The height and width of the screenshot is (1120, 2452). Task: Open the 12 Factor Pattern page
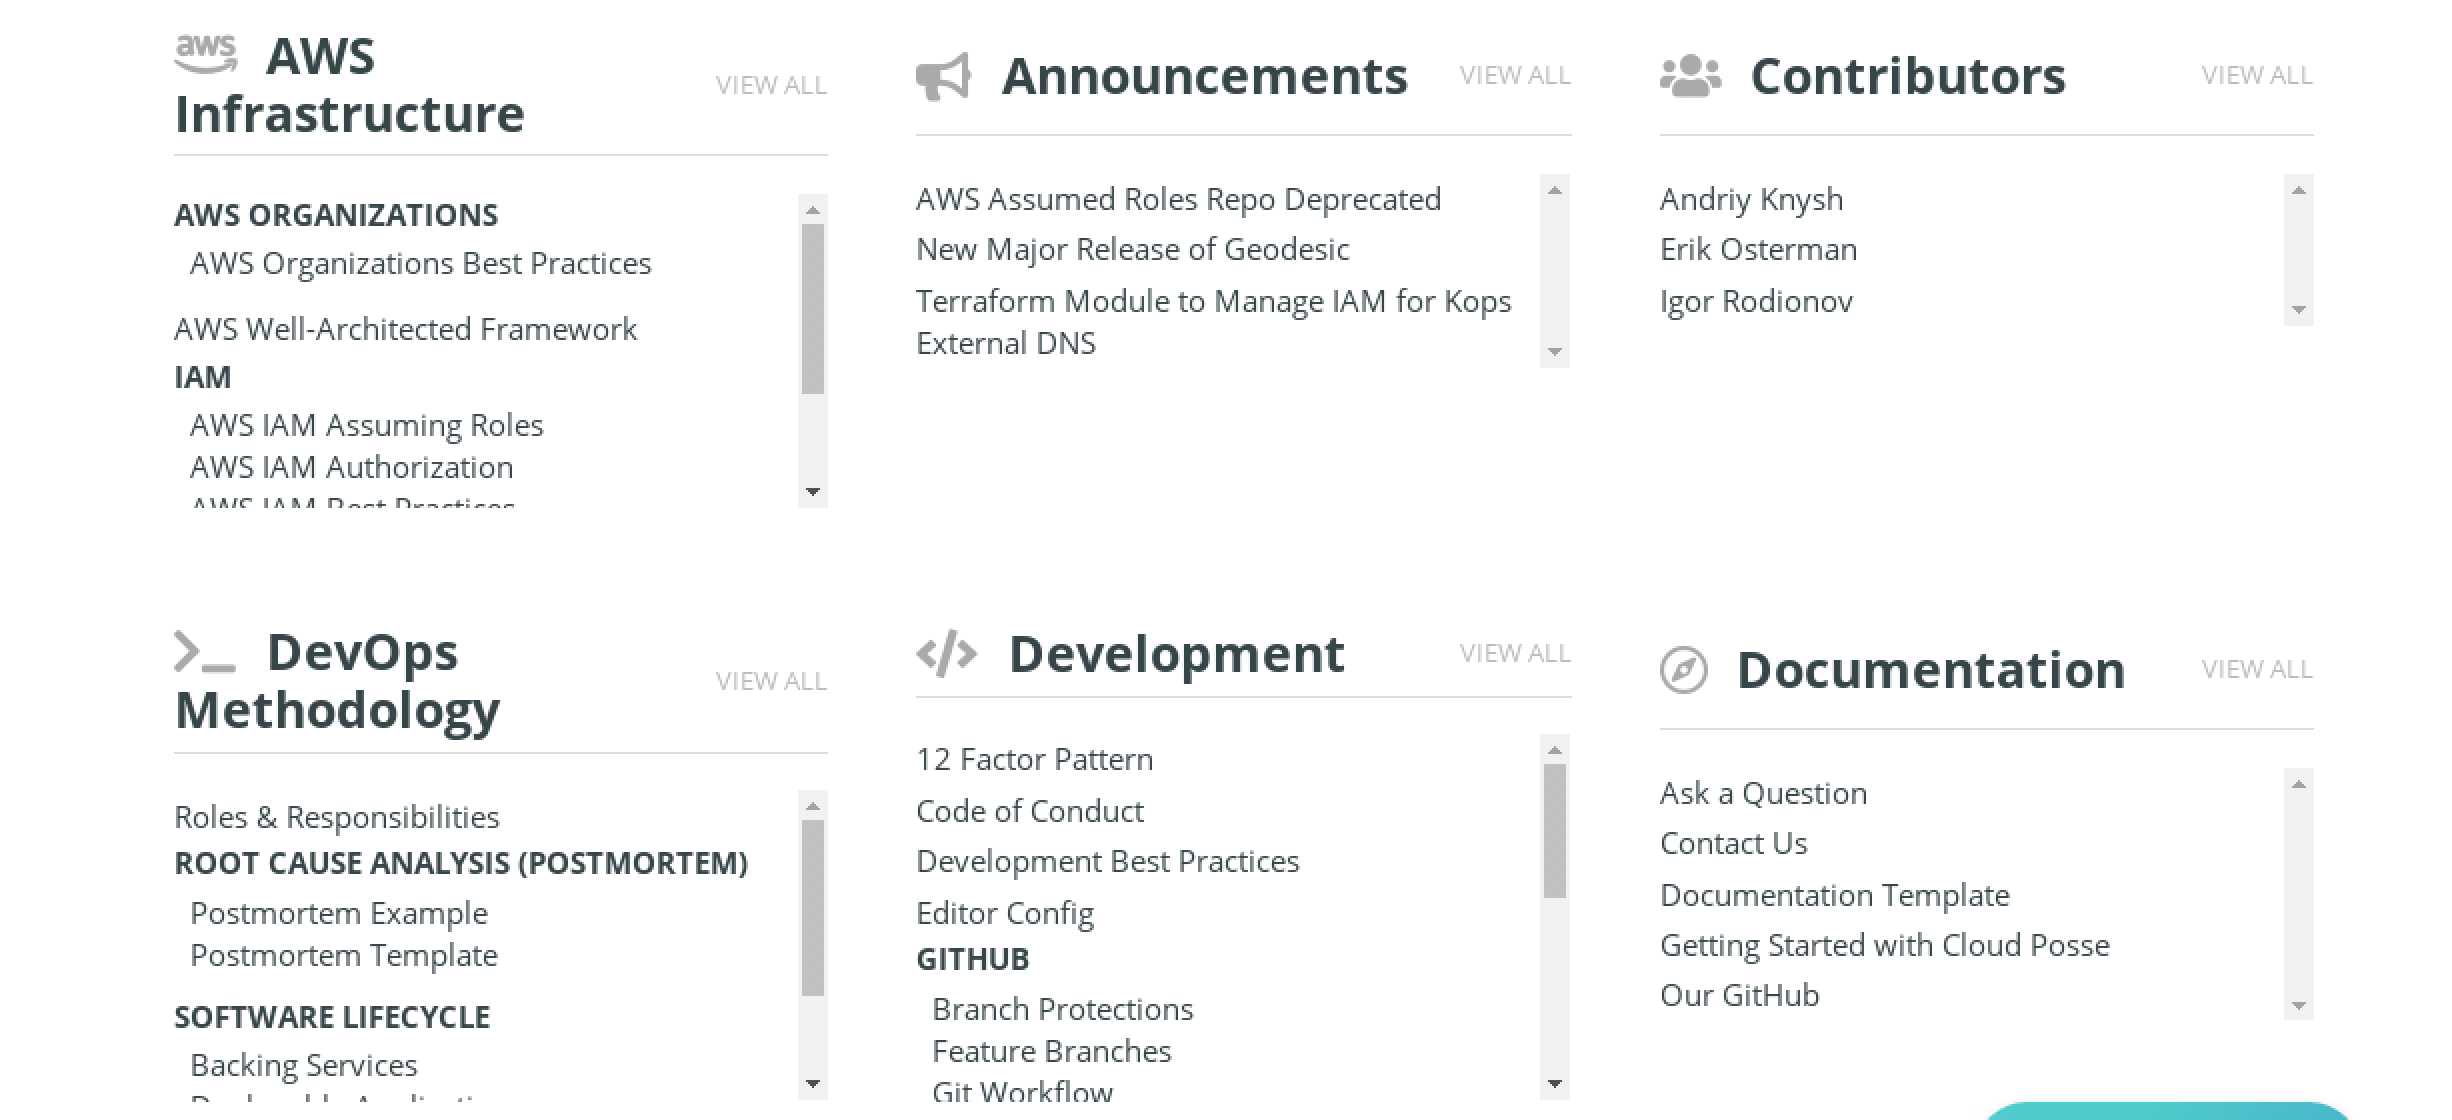1035,759
